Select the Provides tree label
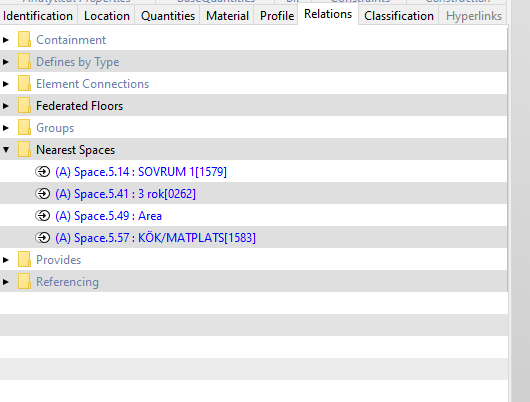The width and height of the screenshot is (530, 402). pyautogui.click(x=58, y=260)
